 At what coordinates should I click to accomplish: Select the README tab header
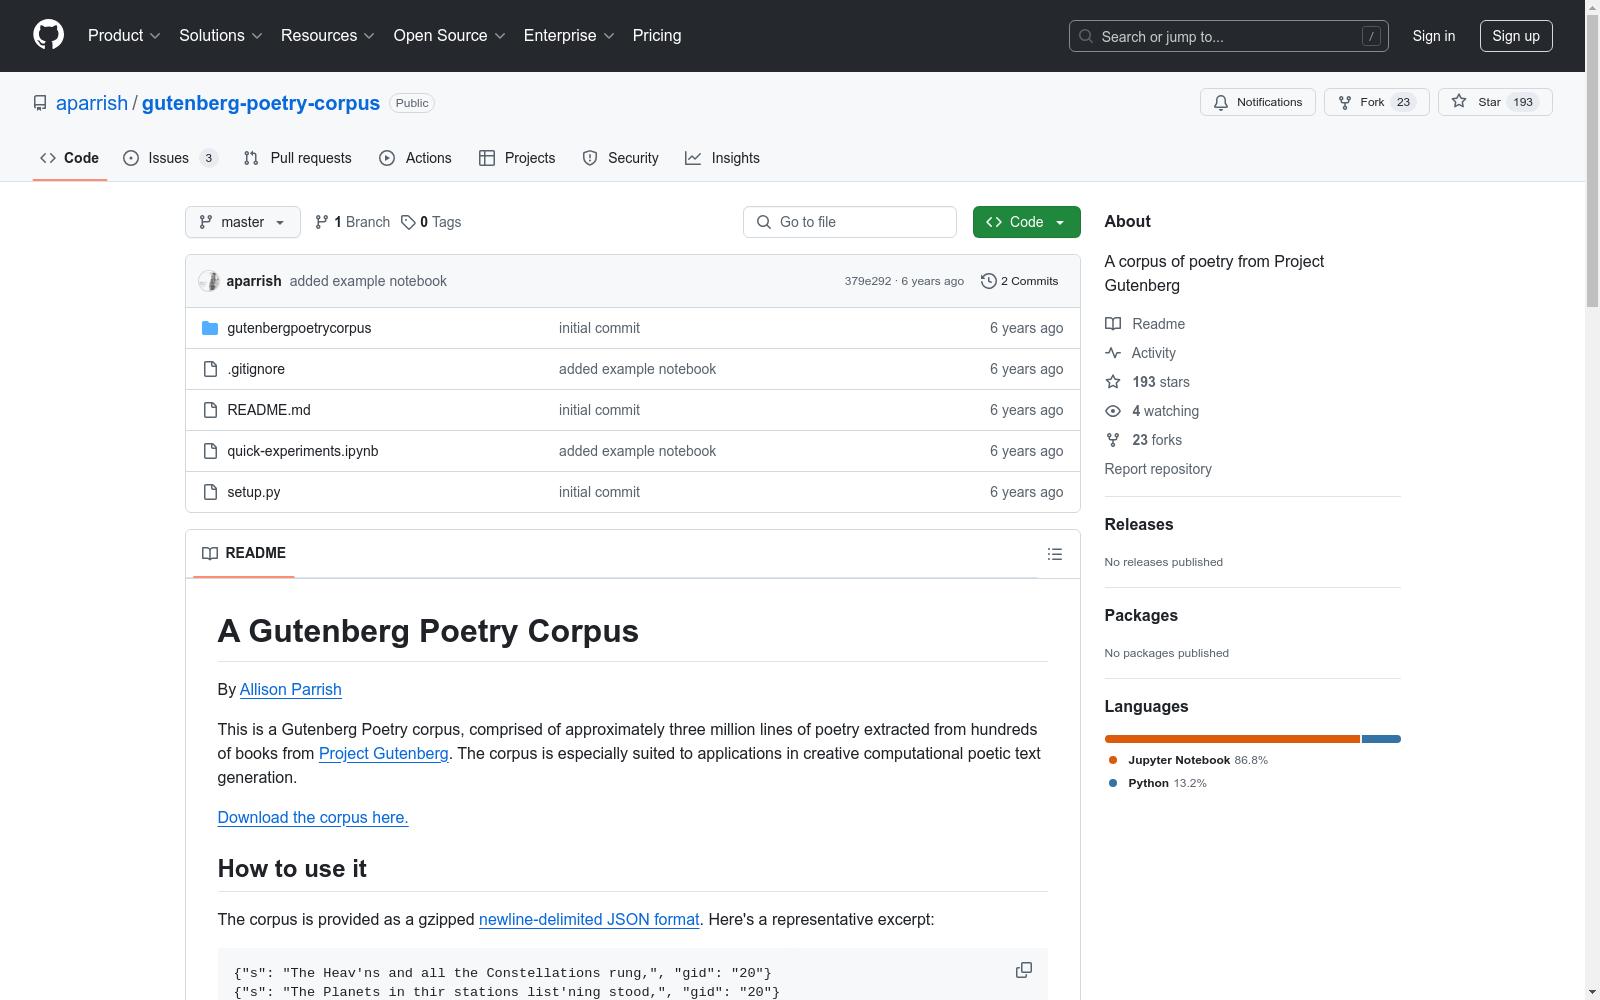(x=244, y=553)
